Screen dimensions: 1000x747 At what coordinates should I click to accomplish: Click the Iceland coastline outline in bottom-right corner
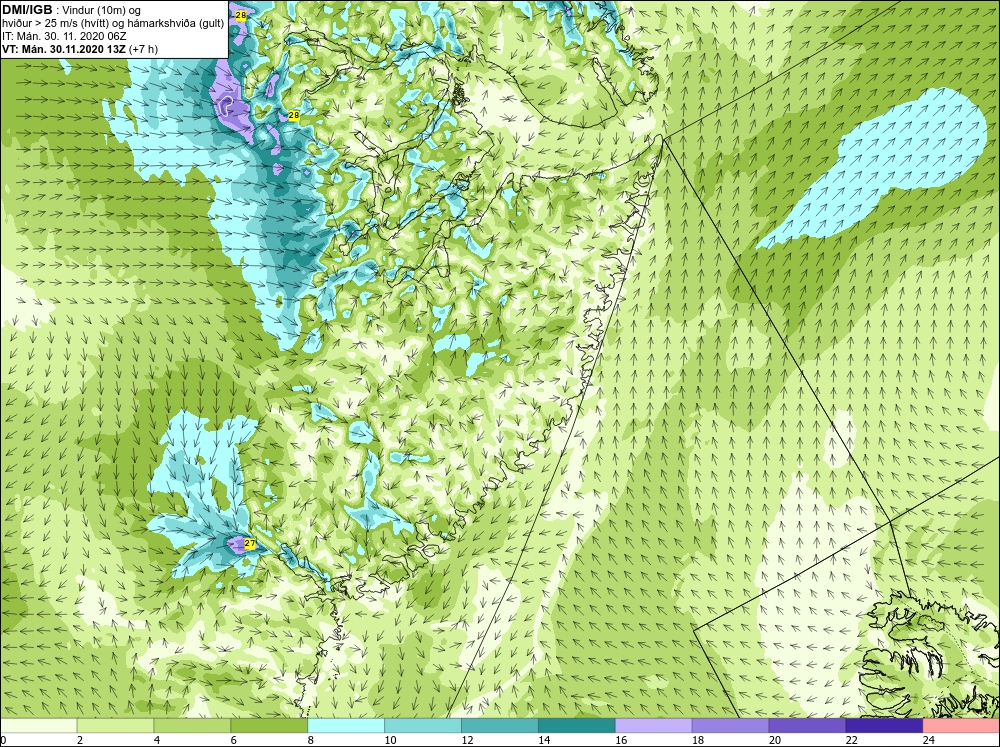(x=930, y=656)
